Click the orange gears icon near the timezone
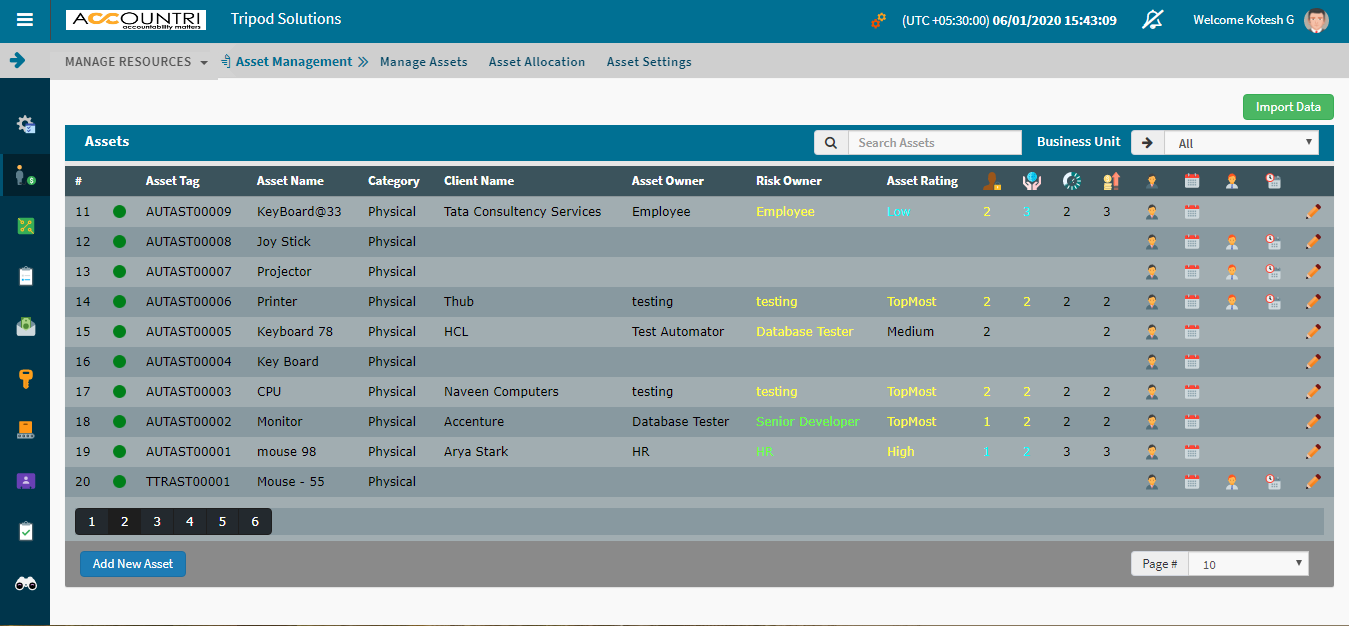The width and height of the screenshot is (1349, 626). click(x=878, y=20)
